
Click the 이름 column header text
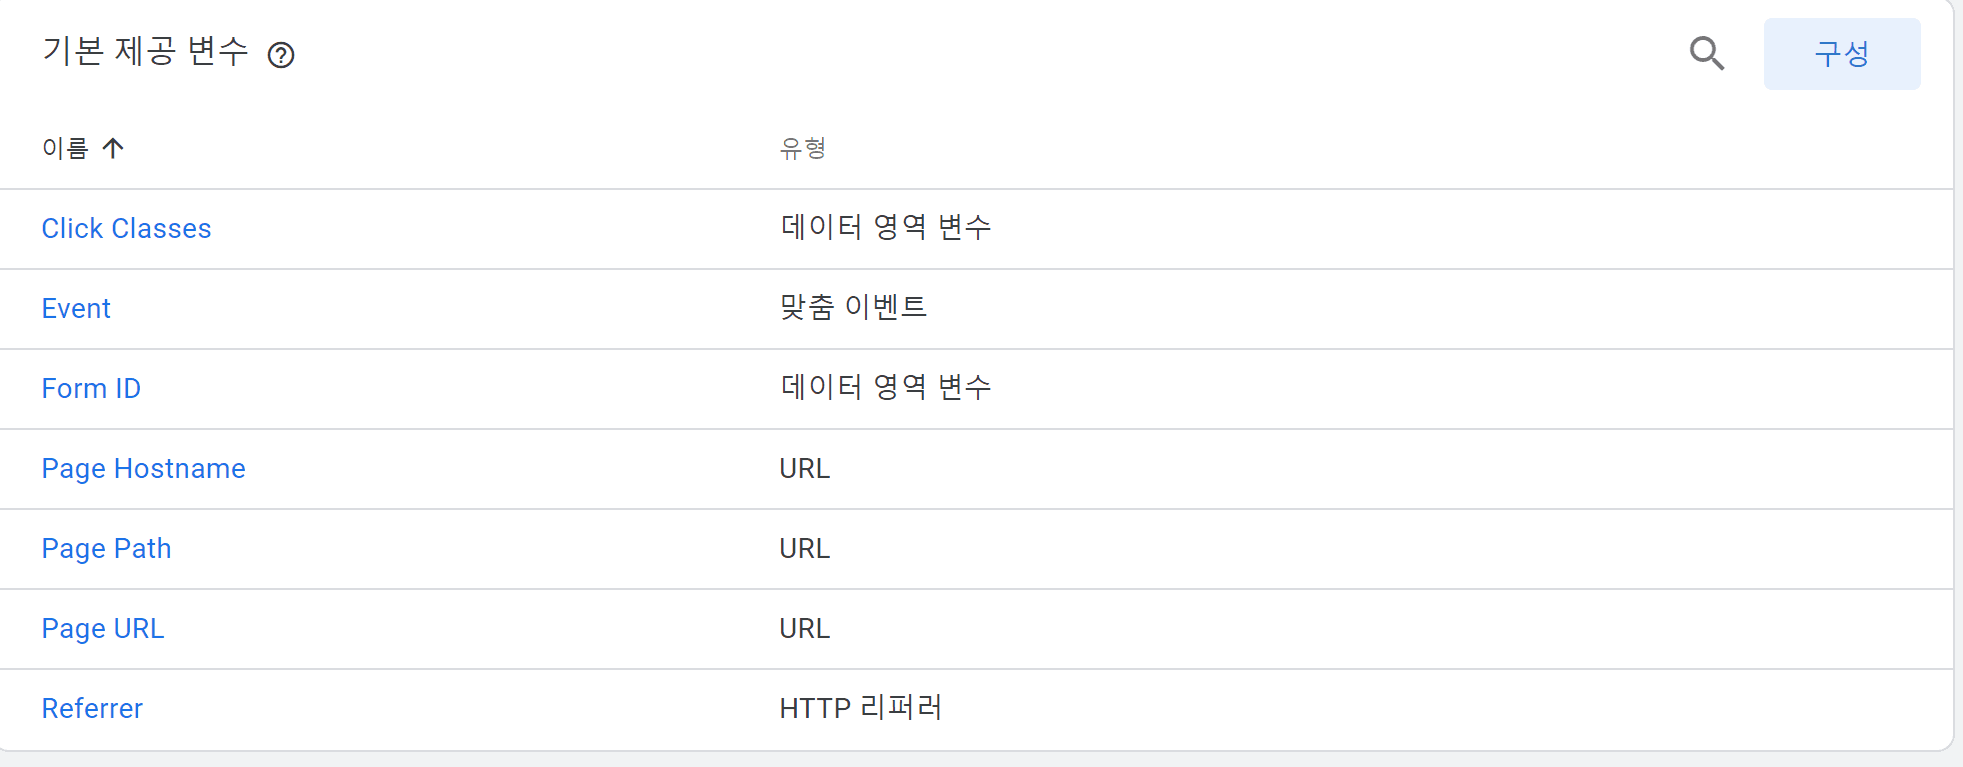point(65,149)
